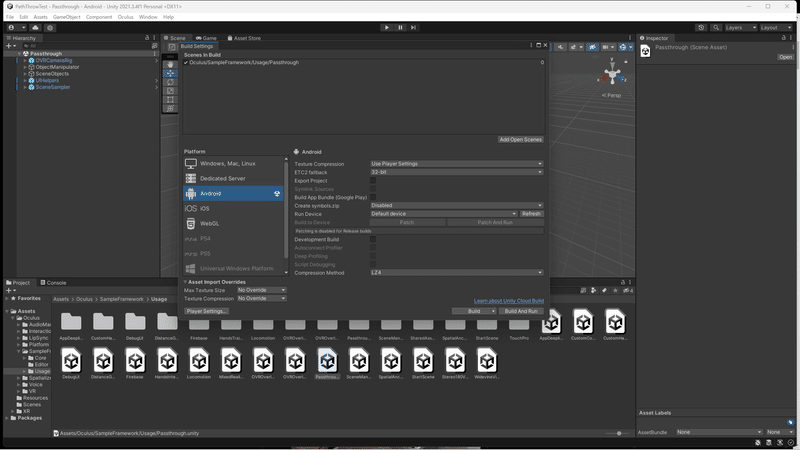This screenshot has height=450, width=800.
Task: Expand UIHelpers in Hierarchy
Action: (x=25, y=80)
